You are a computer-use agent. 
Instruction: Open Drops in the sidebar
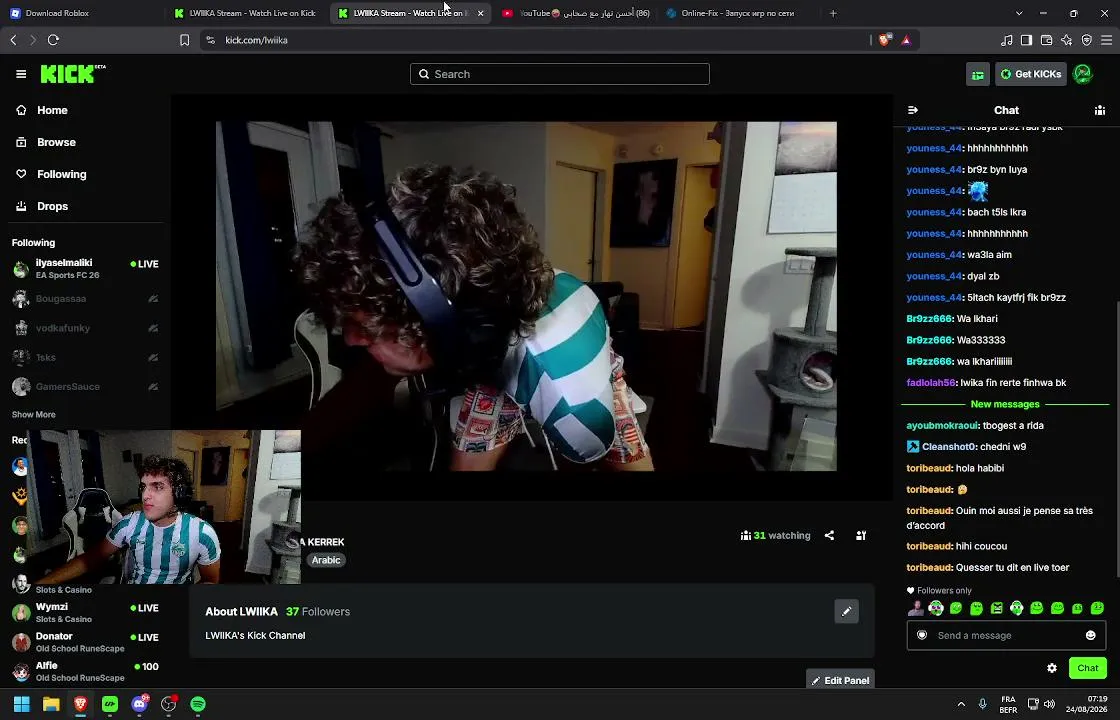(52, 206)
